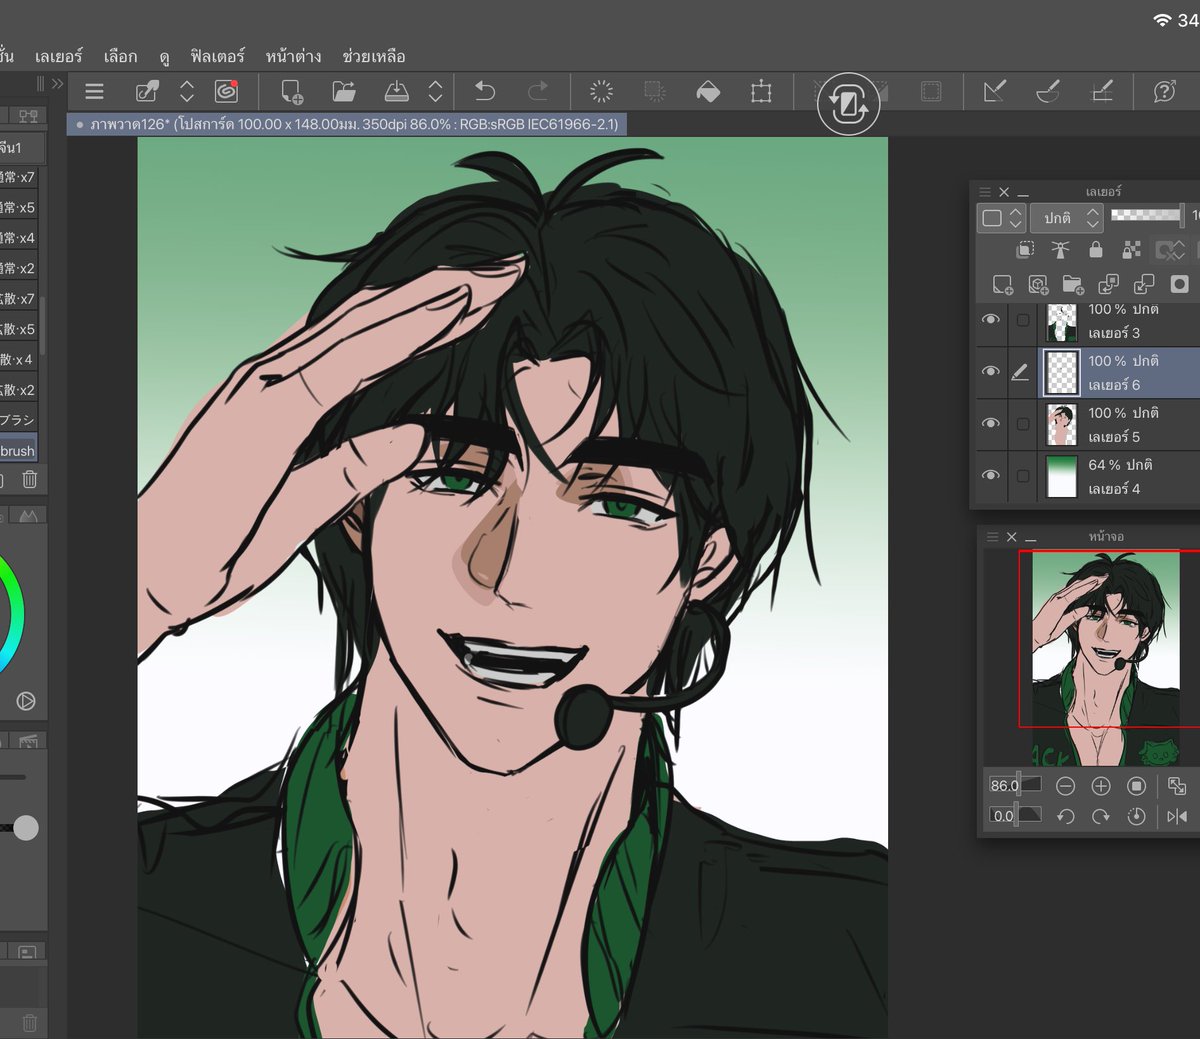Transfer to lower layer icon

(1108, 285)
